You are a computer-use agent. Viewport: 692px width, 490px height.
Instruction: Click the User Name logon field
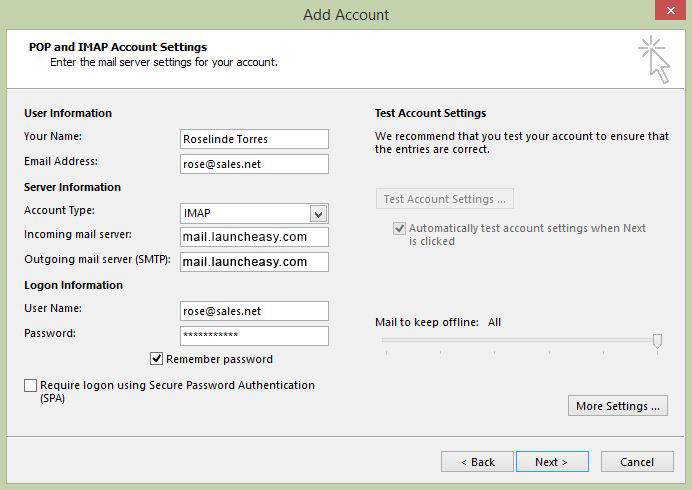click(254, 311)
